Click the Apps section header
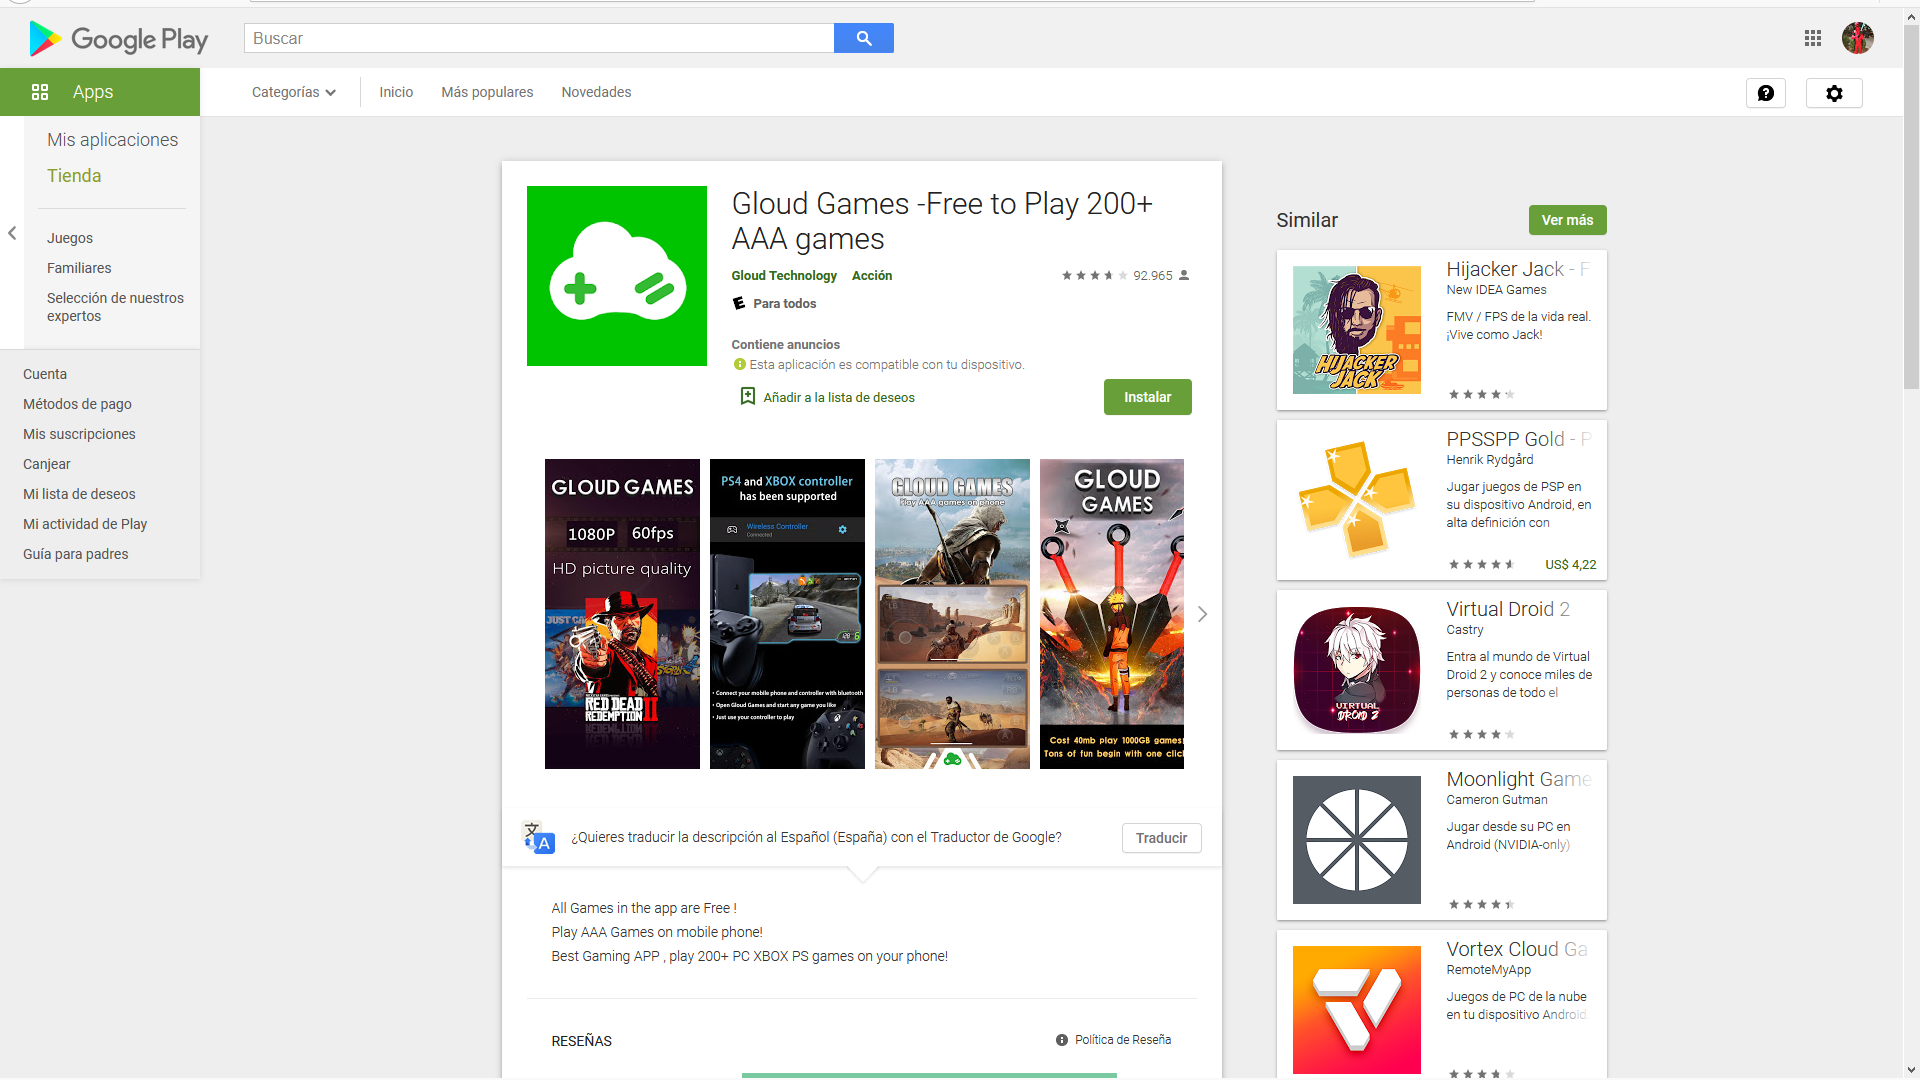1920x1080 pixels. (x=100, y=92)
